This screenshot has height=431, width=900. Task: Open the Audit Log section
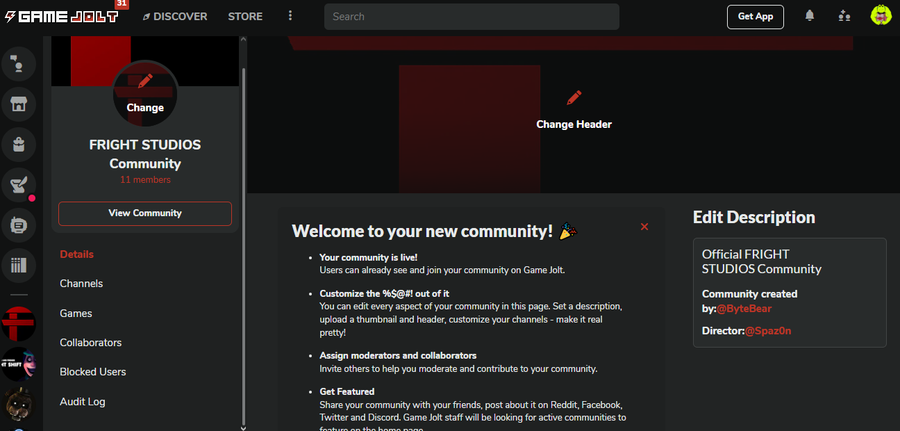point(83,402)
